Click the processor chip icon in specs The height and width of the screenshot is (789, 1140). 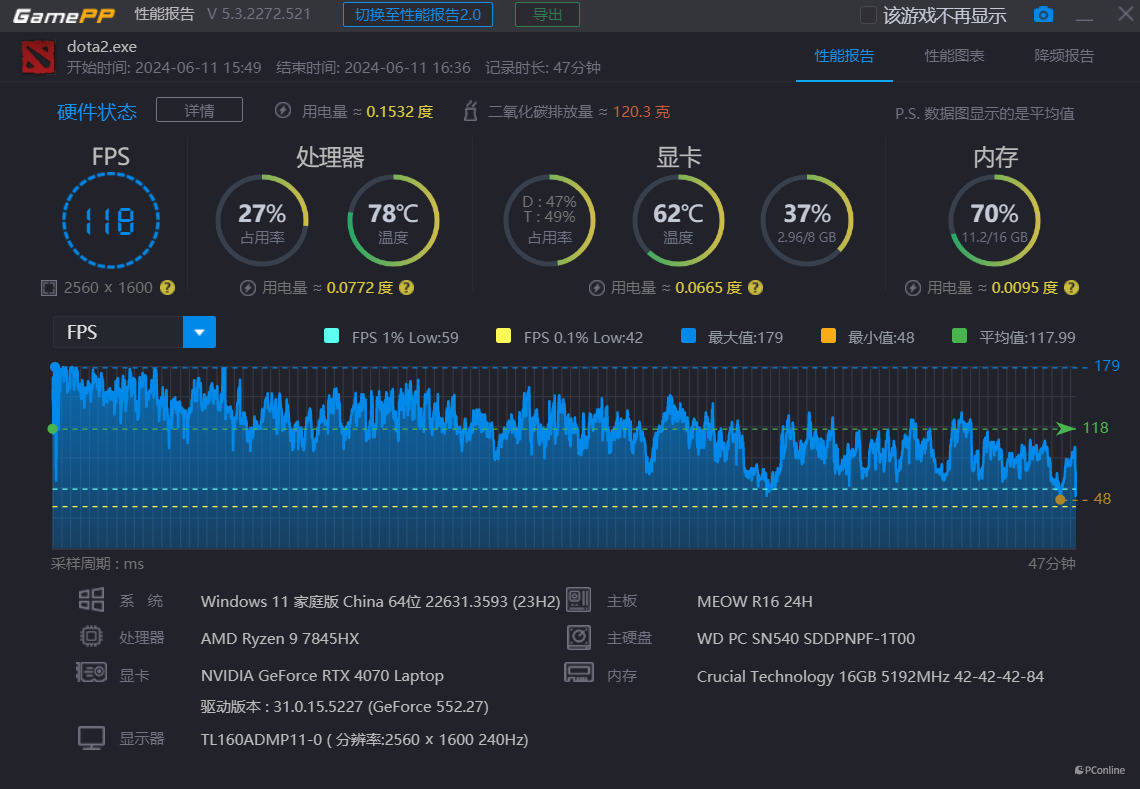pos(91,637)
